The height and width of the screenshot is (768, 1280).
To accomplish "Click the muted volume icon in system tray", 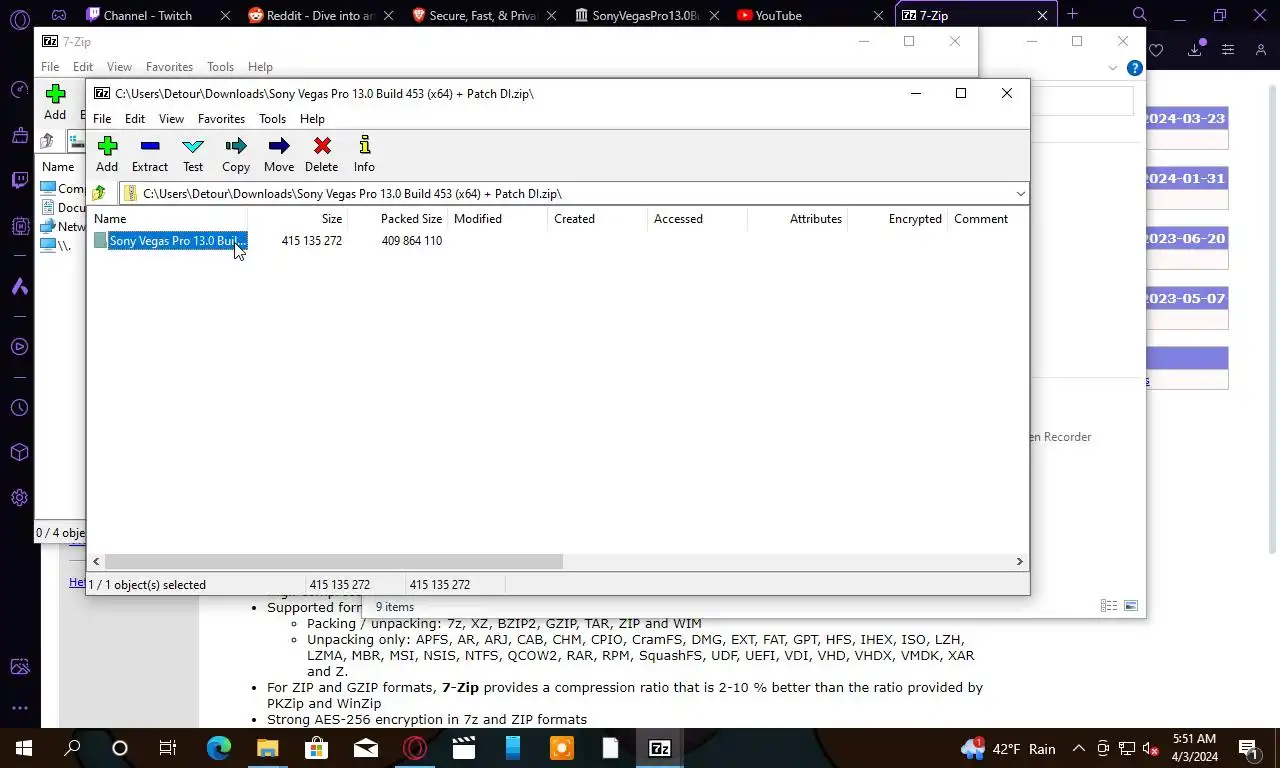I will pyautogui.click(x=1150, y=748).
